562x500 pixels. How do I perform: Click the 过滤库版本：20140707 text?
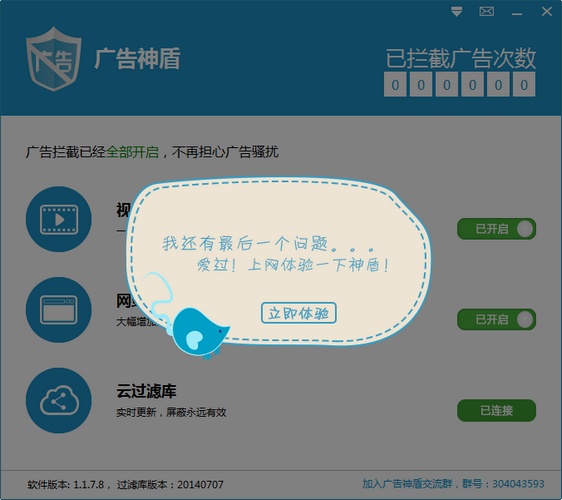[170, 485]
